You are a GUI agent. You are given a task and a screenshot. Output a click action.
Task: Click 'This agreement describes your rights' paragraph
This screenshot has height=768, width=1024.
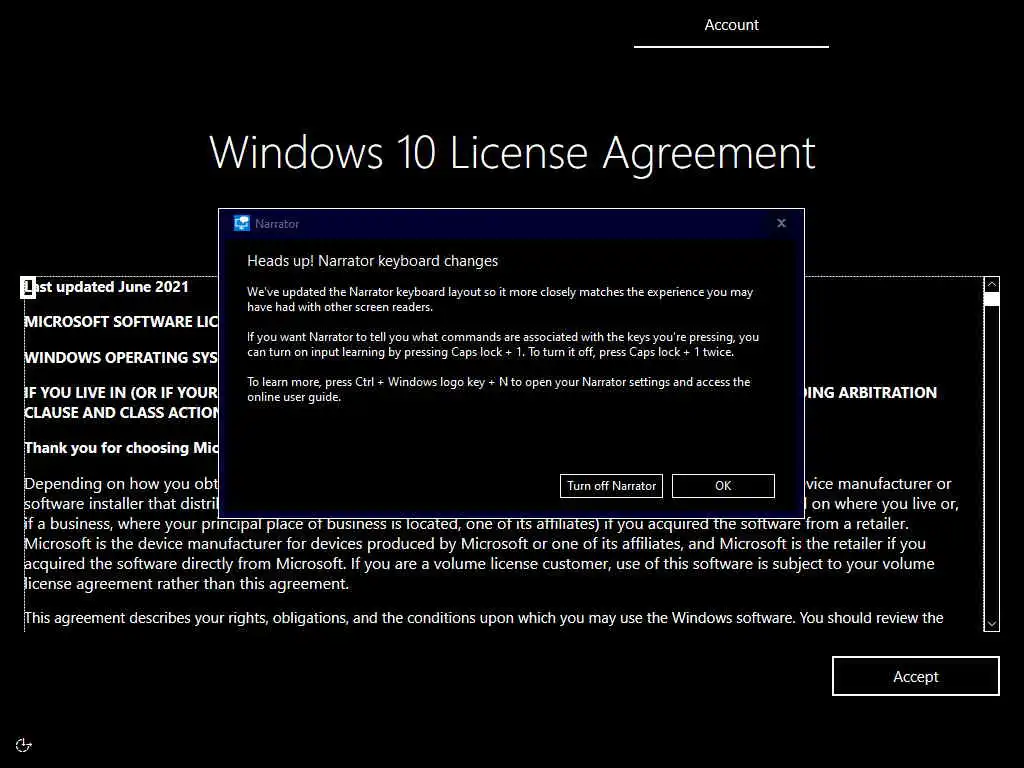(484, 618)
